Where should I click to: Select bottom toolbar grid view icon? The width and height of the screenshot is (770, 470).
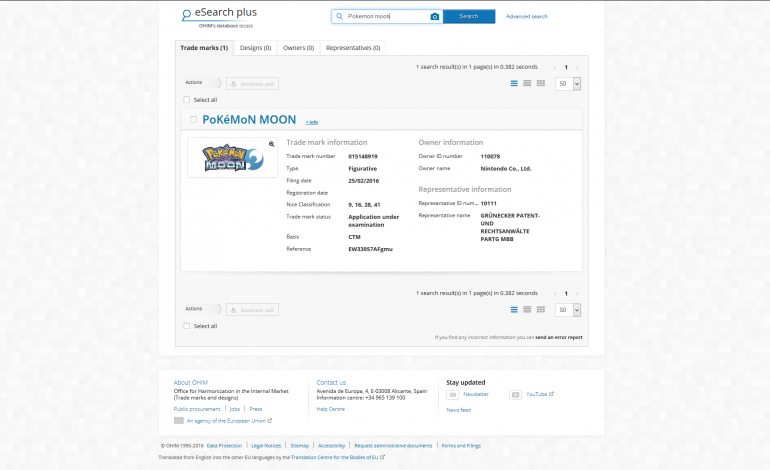click(541, 310)
